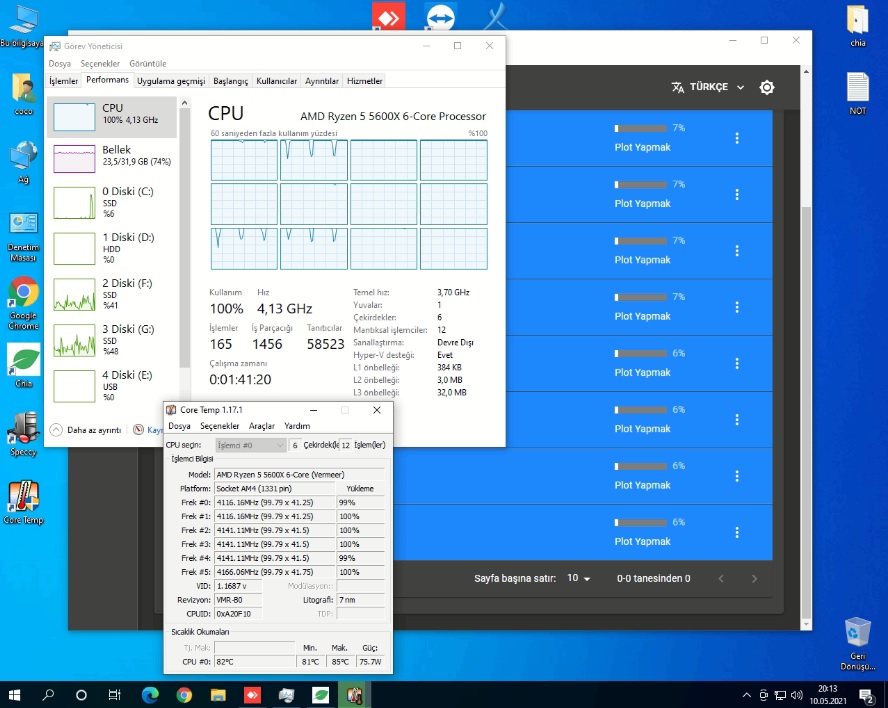Open the notification center icon
The height and width of the screenshot is (708, 888).
tap(866, 695)
